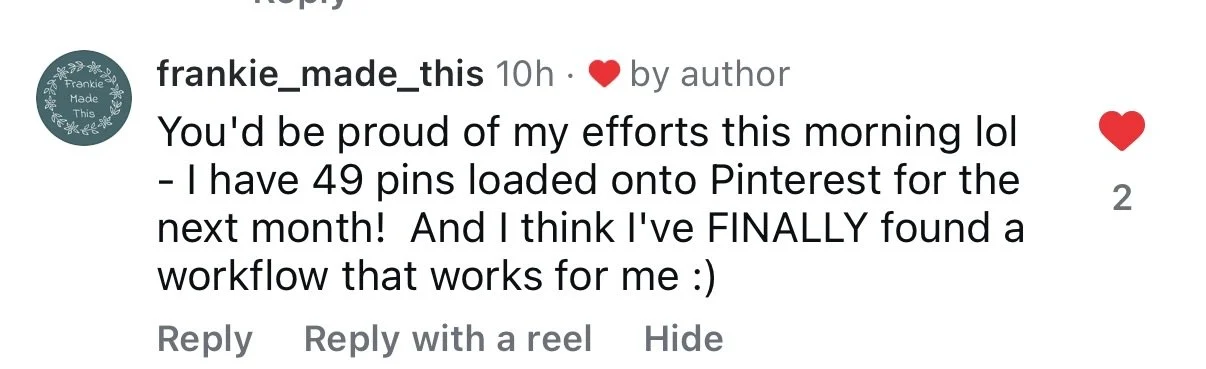
Task: Click the dot separator after 10h
Action: [x=570, y=75]
